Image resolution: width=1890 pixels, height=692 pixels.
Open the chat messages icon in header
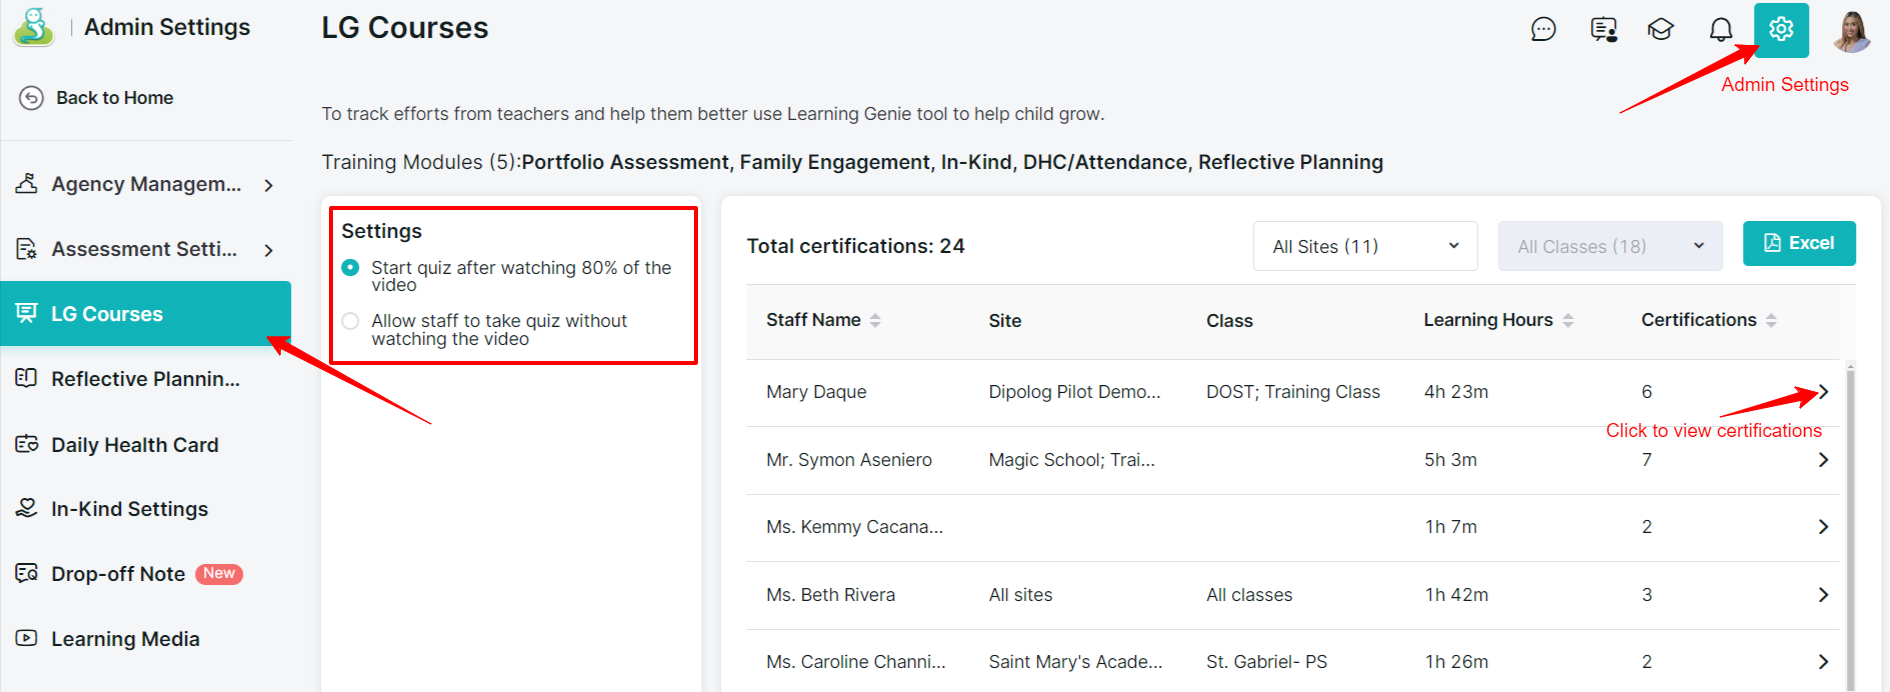[1544, 30]
